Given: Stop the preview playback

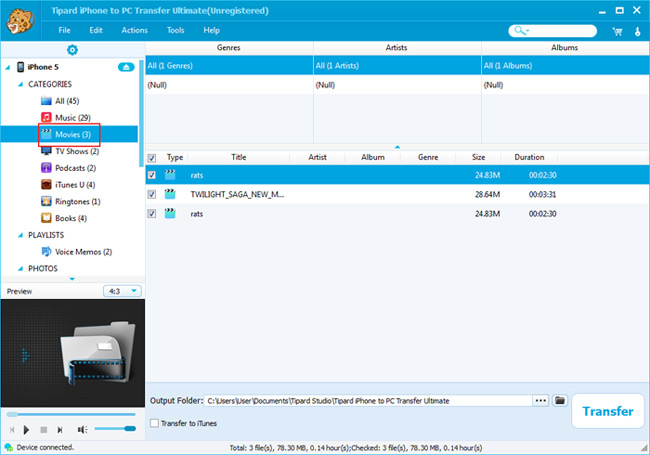Looking at the screenshot, I should (44, 430).
